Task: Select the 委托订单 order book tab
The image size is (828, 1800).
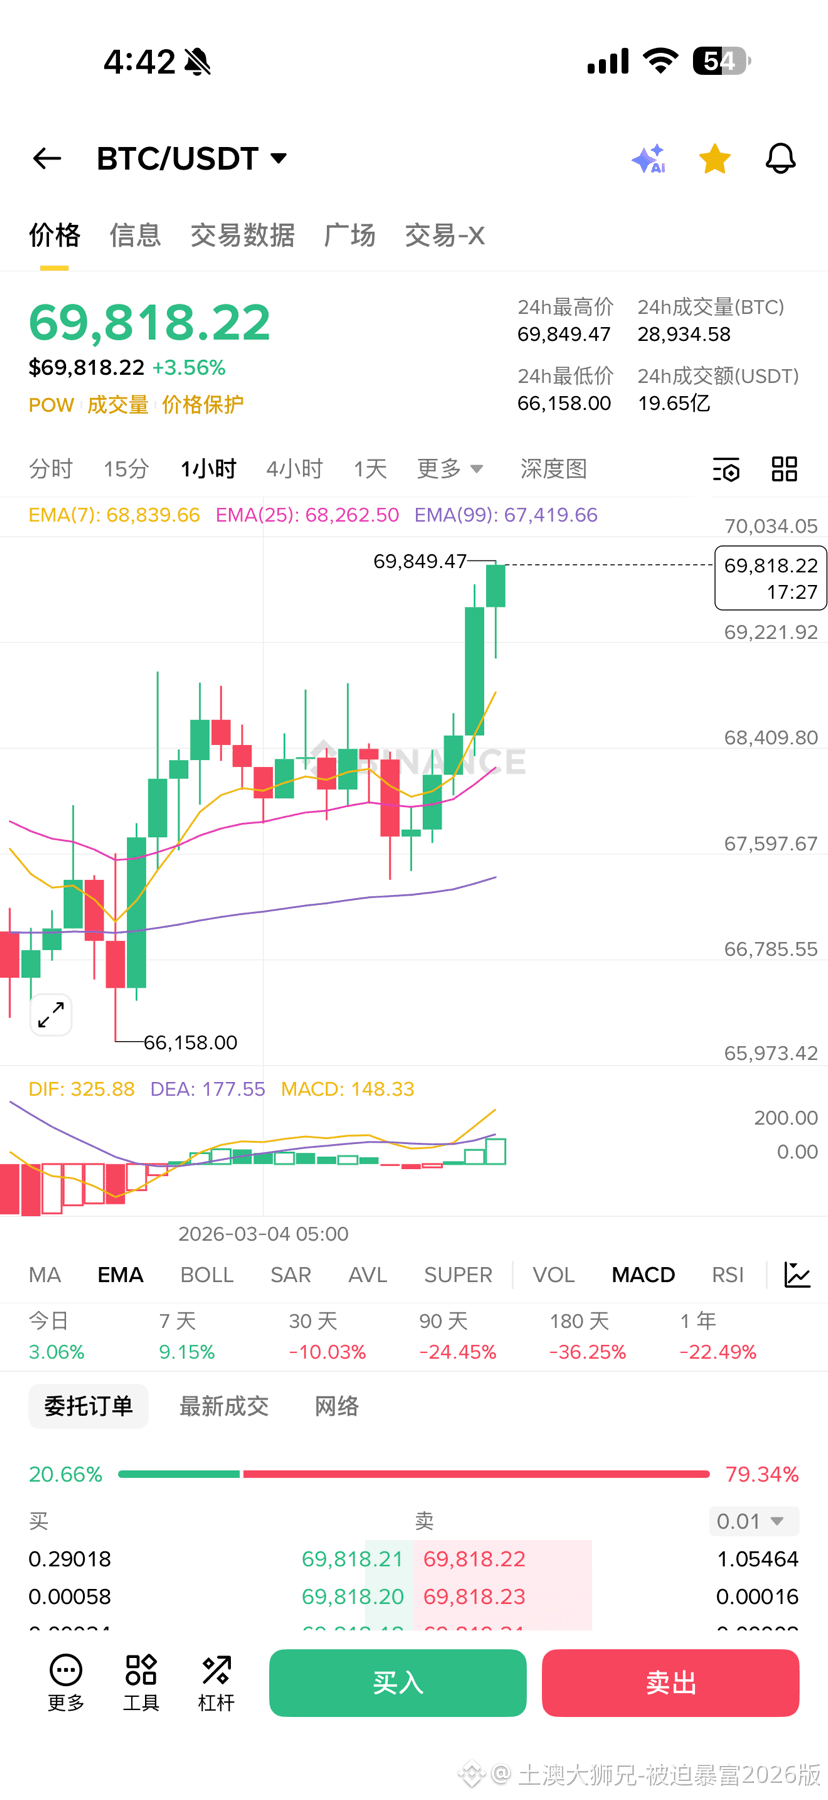Action: 88,1407
